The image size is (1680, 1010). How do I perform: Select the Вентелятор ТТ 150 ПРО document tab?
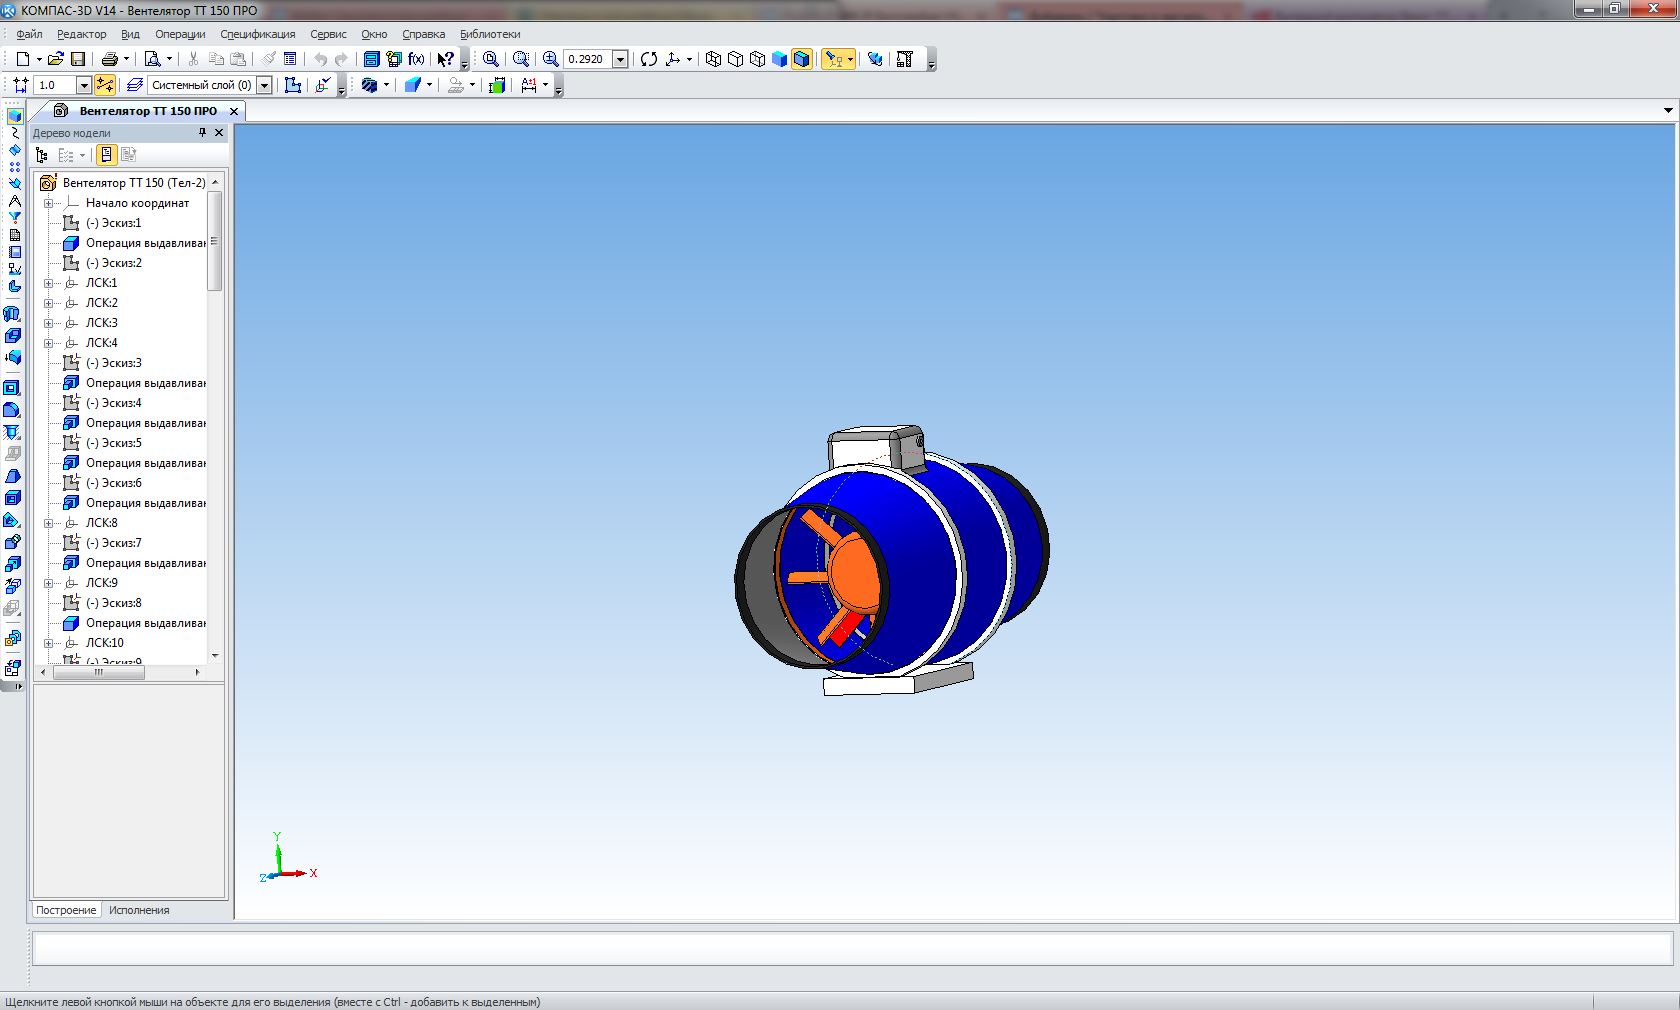(148, 111)
